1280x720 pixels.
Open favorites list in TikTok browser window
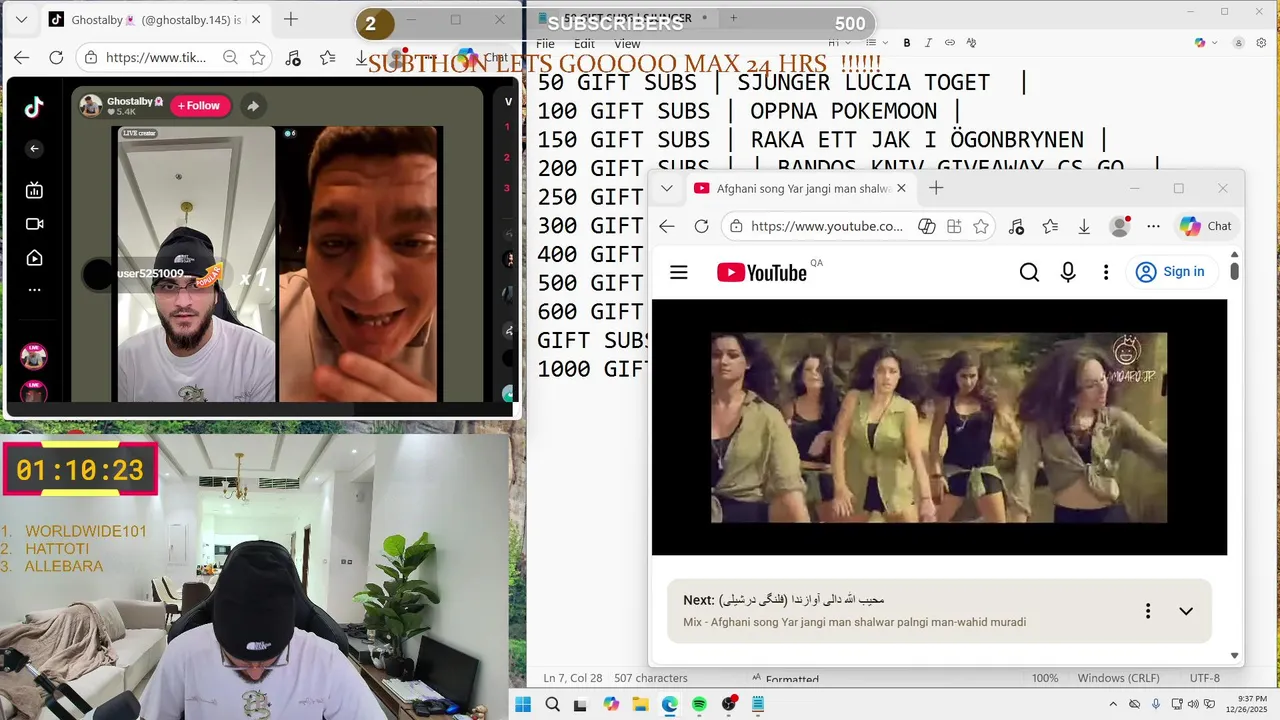327,58
